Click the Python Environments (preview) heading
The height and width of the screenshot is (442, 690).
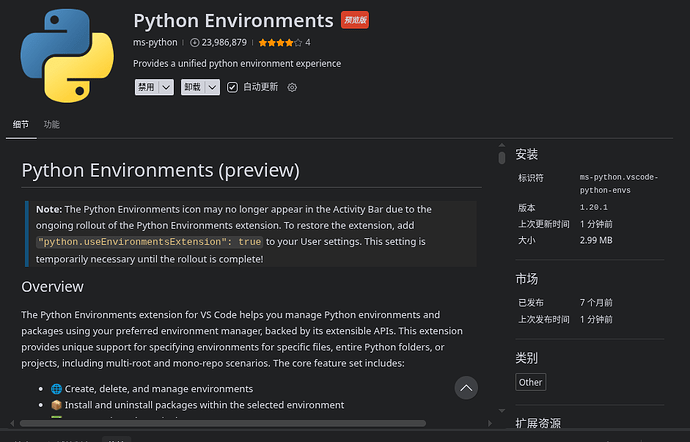coord(161,170)
